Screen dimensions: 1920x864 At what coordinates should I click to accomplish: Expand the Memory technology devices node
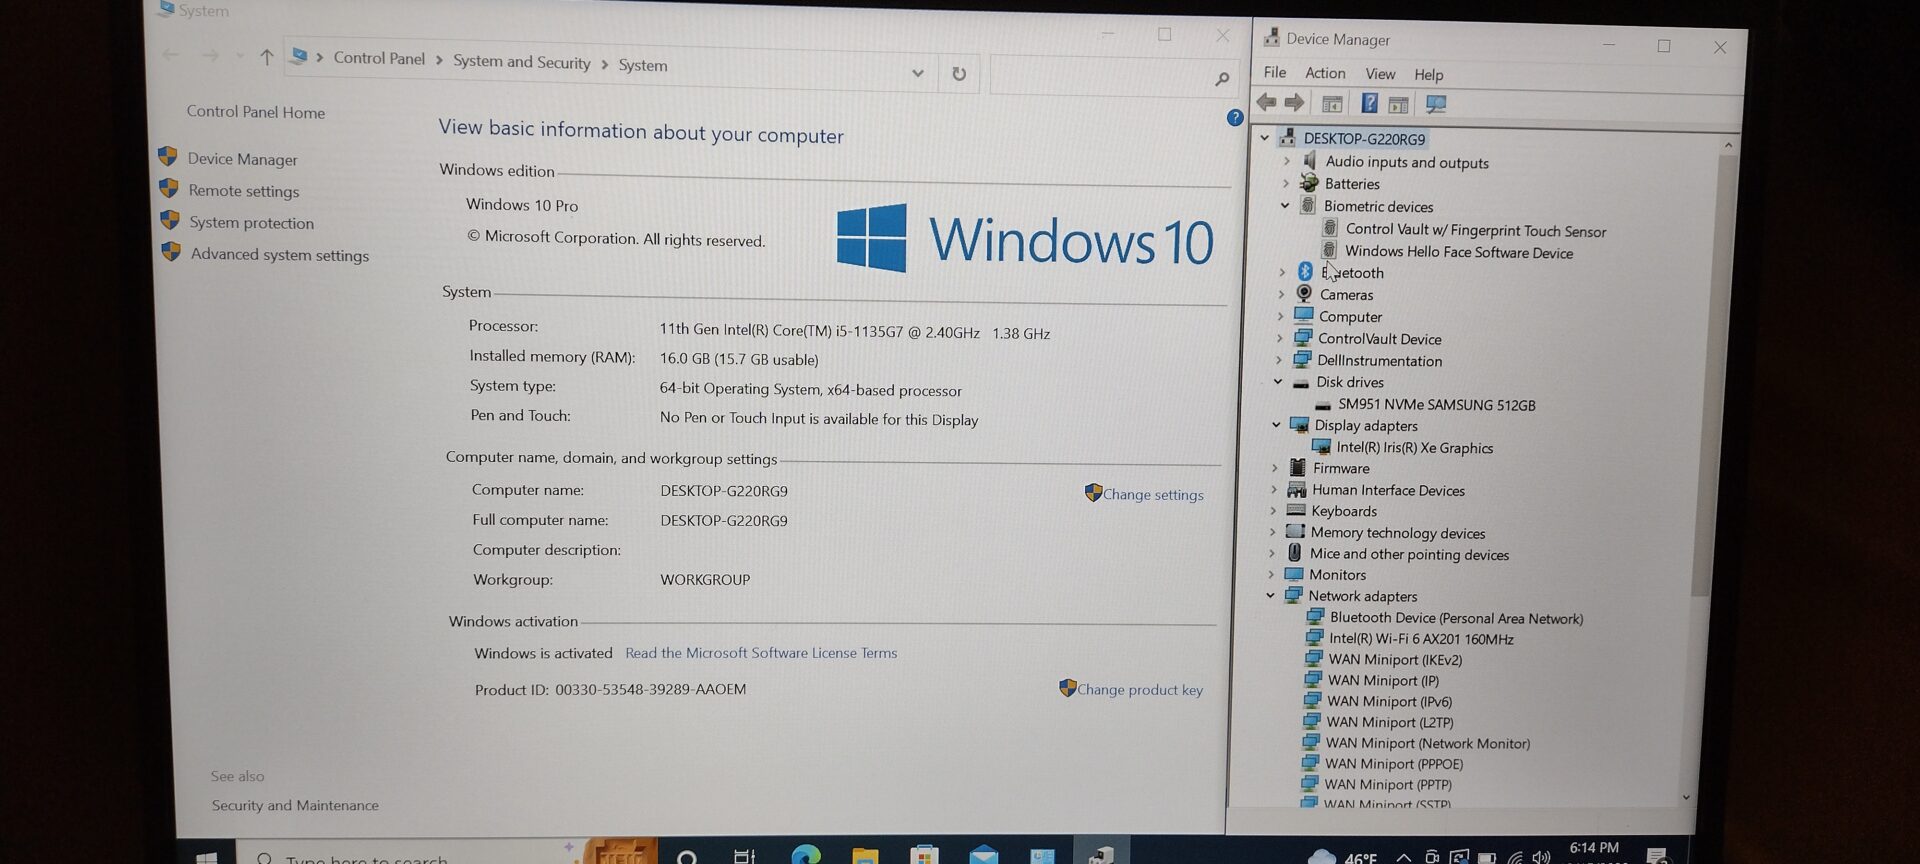(1273, 532)
